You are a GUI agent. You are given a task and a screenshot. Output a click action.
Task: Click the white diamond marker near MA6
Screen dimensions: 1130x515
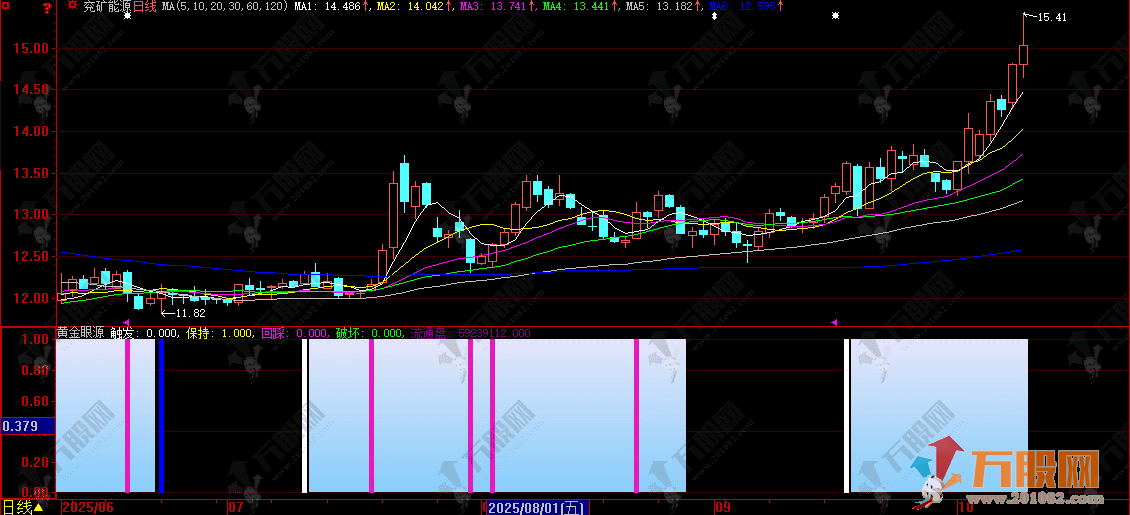[714, 17]
